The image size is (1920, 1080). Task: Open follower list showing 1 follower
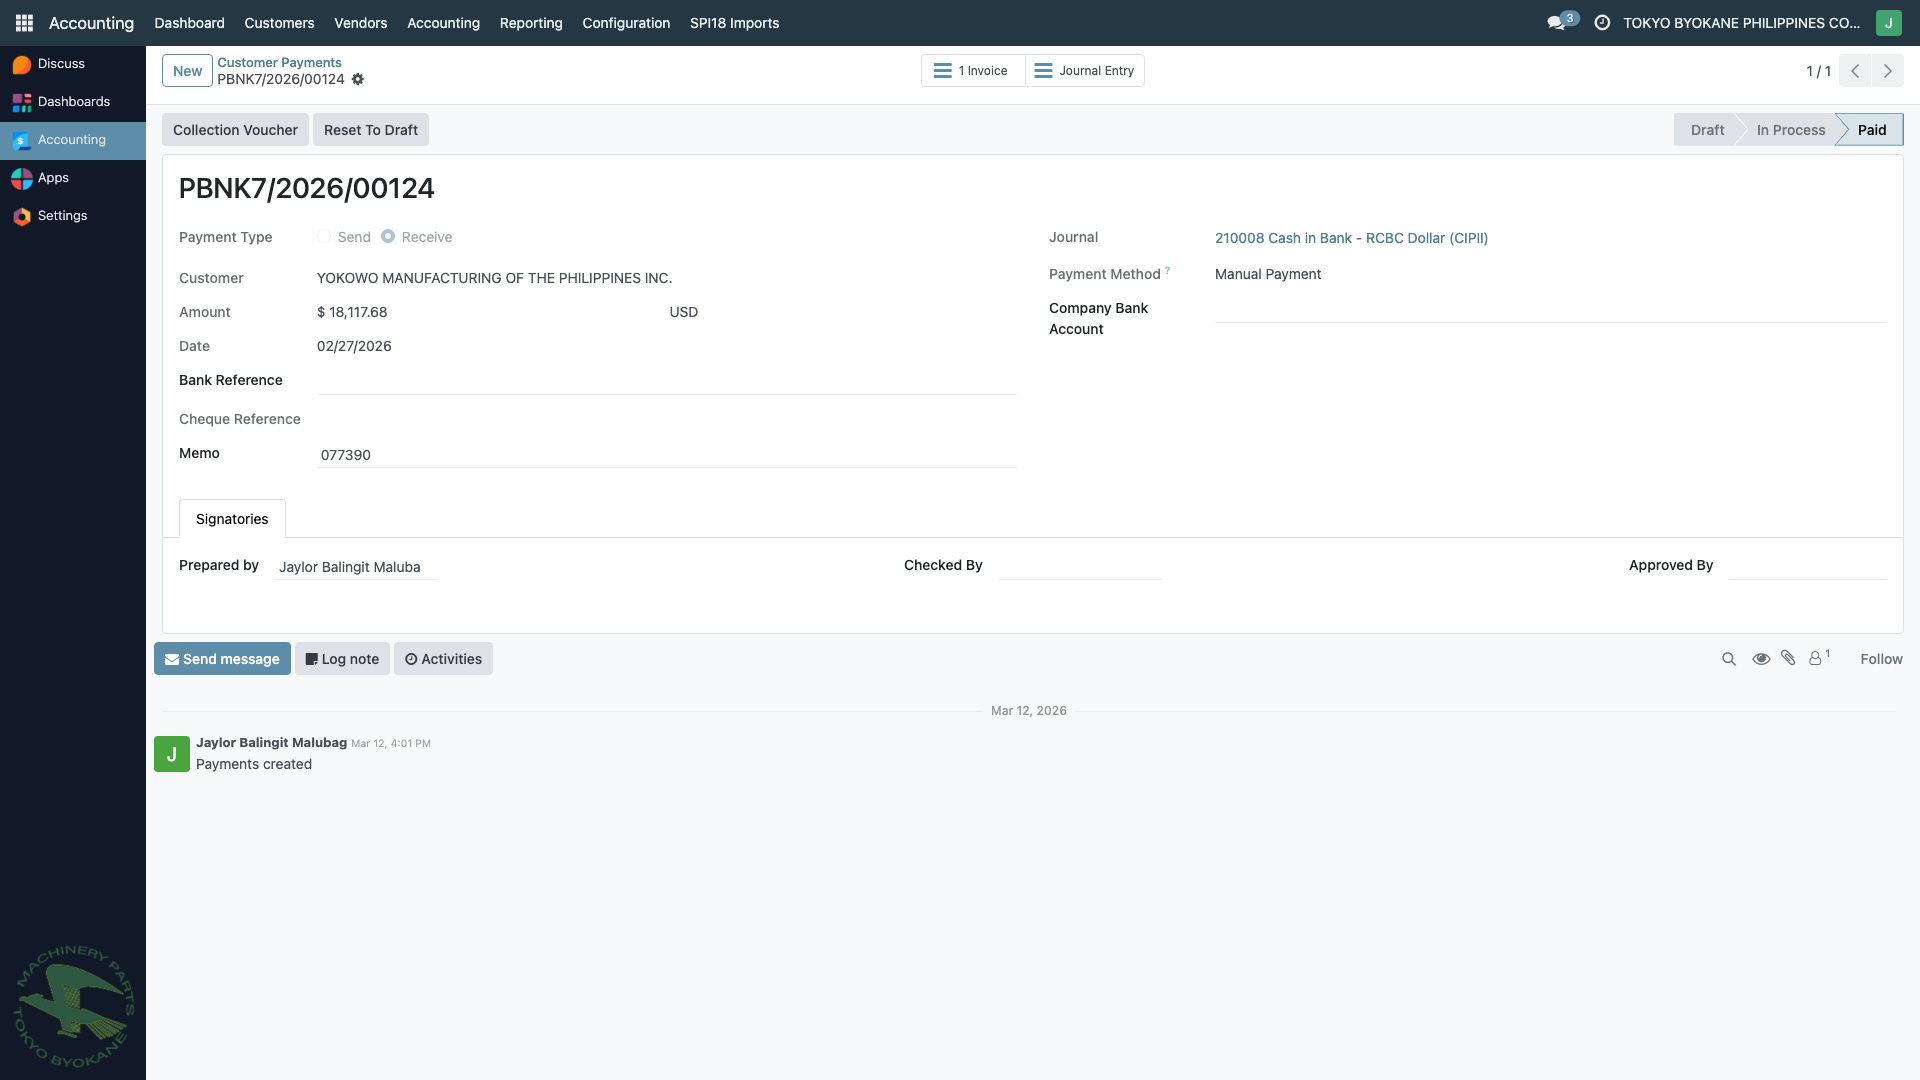(1817, 658)
